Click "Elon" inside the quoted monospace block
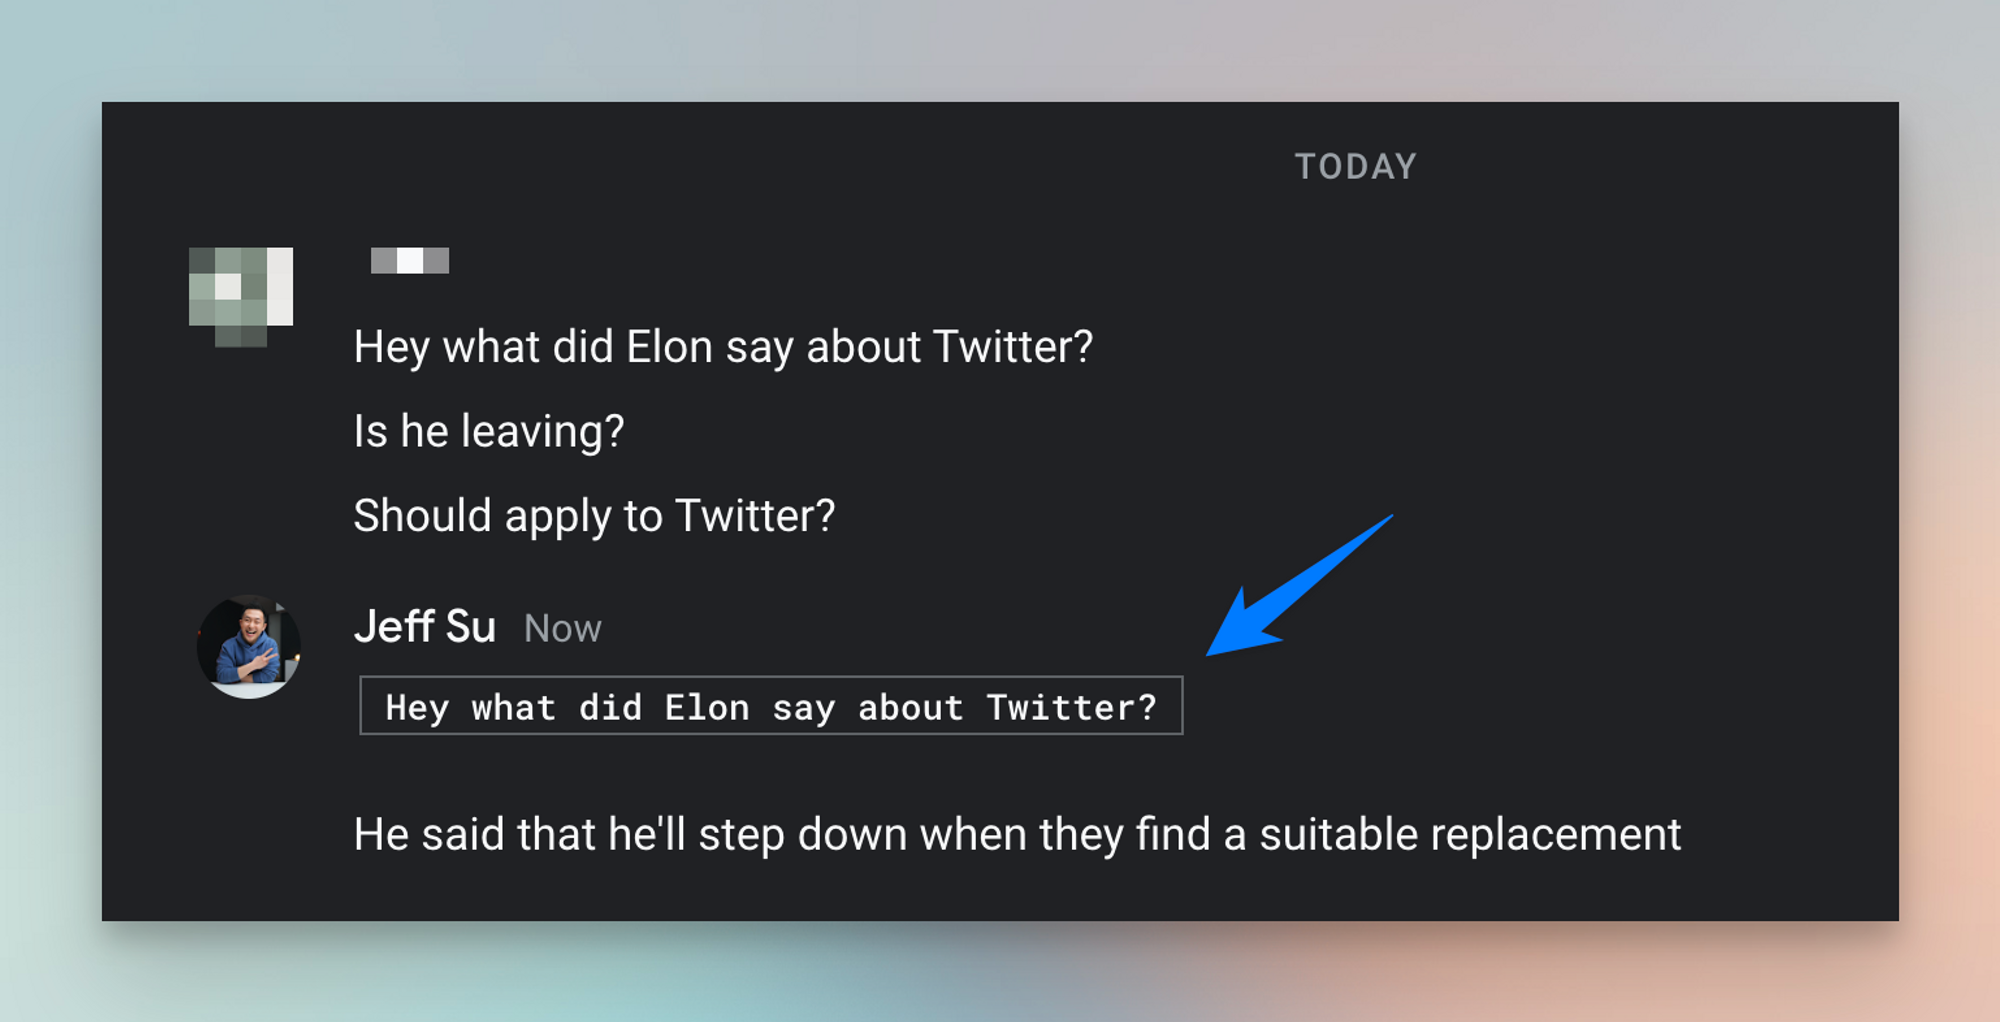The image size is (2000, 1022). click(x=707, y=708)
